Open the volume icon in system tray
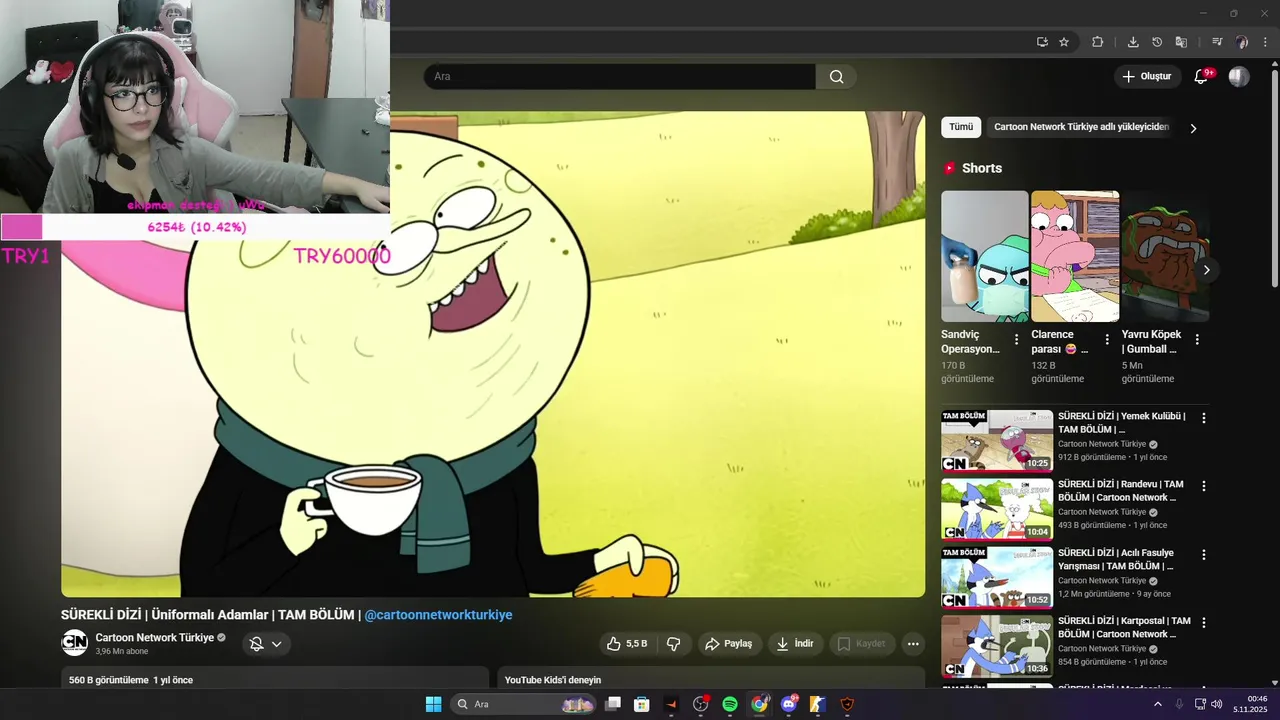Image resolution: width=1280 pixels, height=720 pixels. coord(1216,704)
